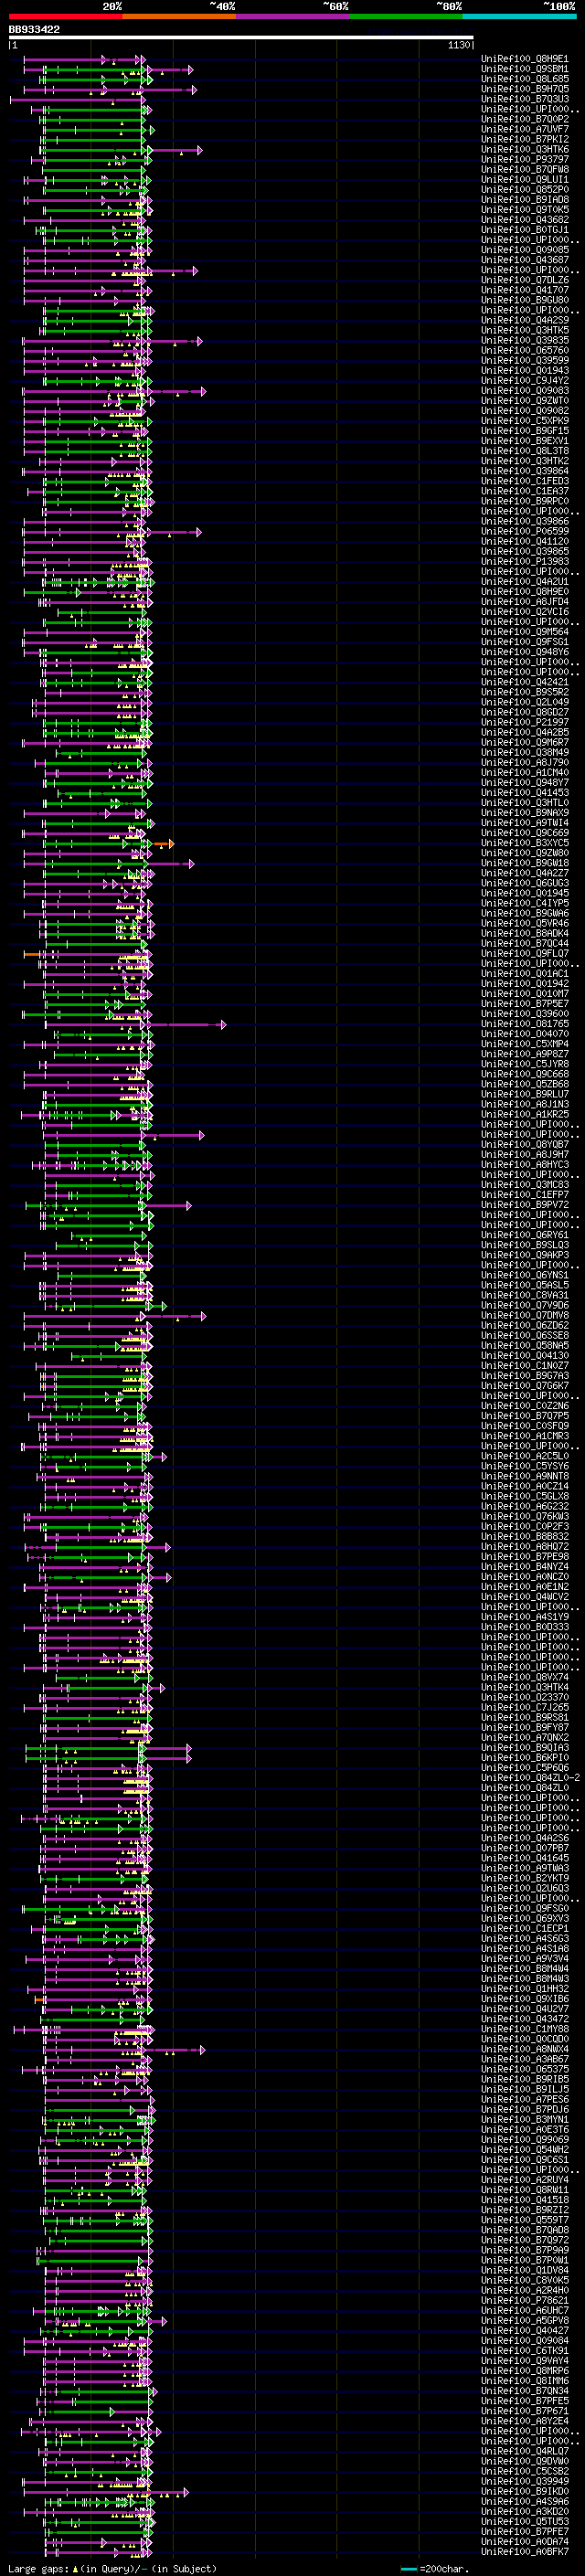This screenshot has height=2576, width=585.
Task: Click the red 20% identity legend segment
Action: click(x=65, y=16)
